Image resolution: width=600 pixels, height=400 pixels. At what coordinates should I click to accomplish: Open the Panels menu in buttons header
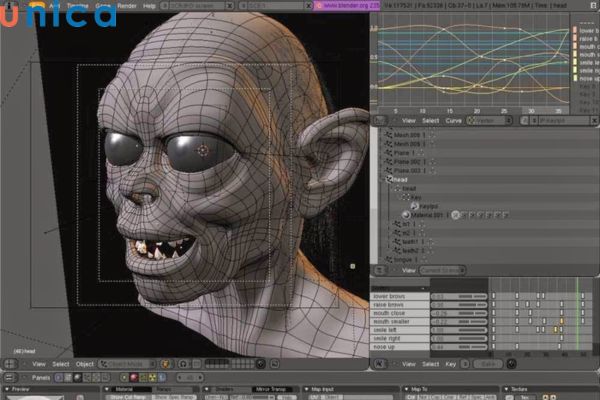[41, 378]
